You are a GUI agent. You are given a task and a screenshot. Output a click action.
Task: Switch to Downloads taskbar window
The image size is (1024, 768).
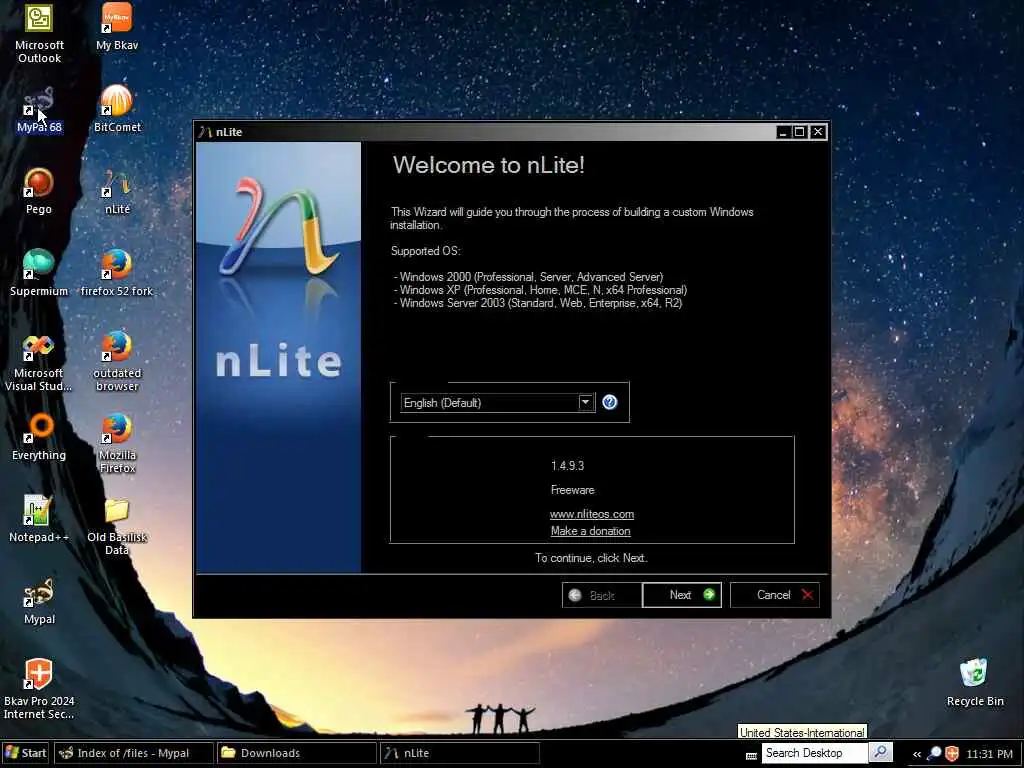click(296, 753)
